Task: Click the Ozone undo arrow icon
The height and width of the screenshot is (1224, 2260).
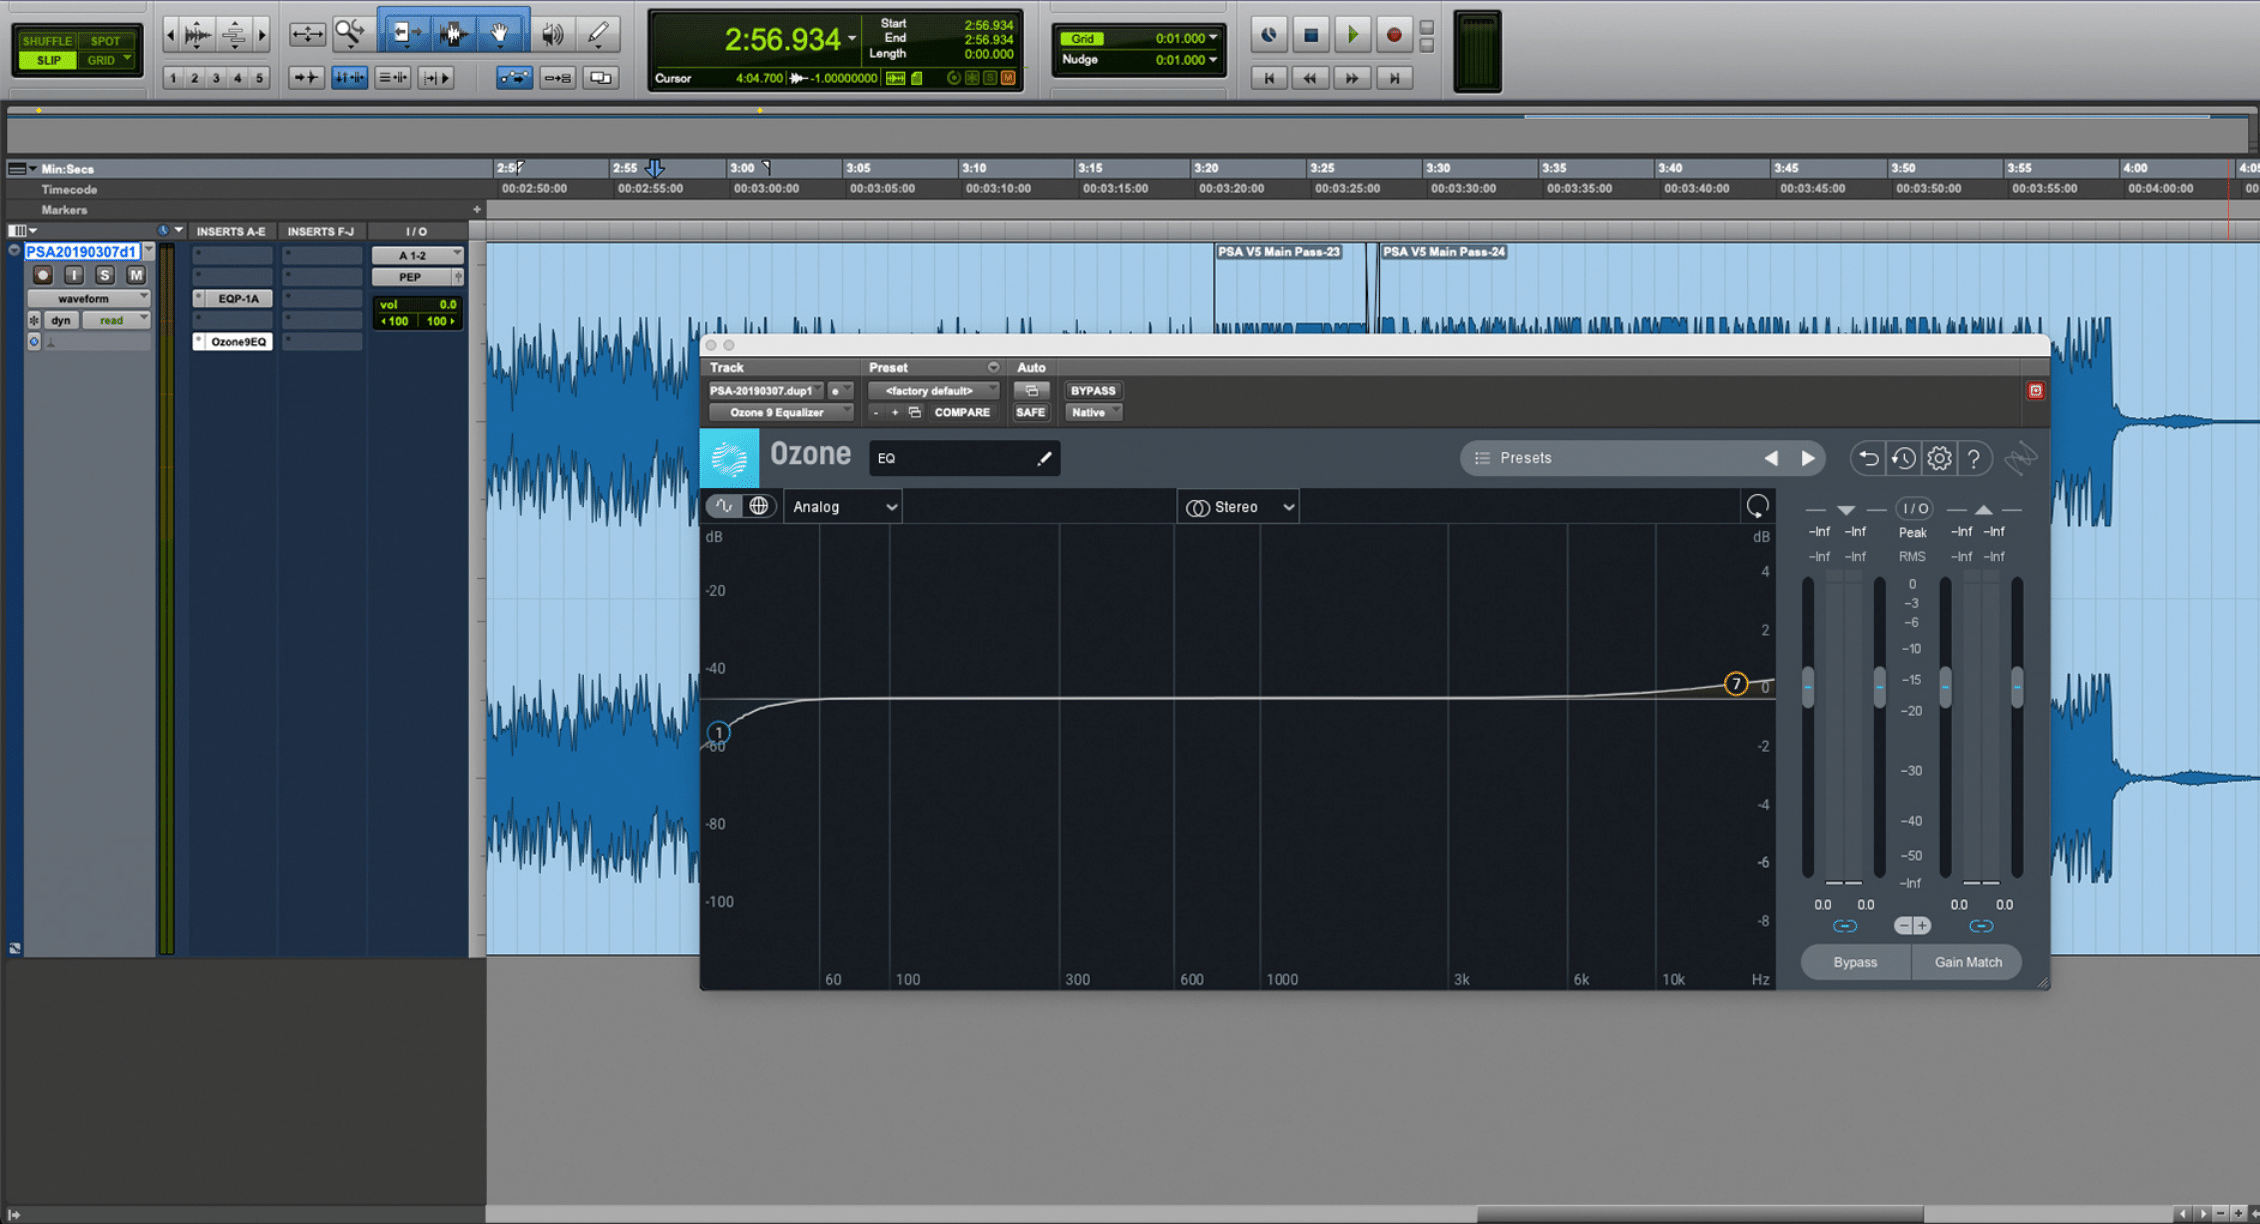Action: click(1868, 458)
